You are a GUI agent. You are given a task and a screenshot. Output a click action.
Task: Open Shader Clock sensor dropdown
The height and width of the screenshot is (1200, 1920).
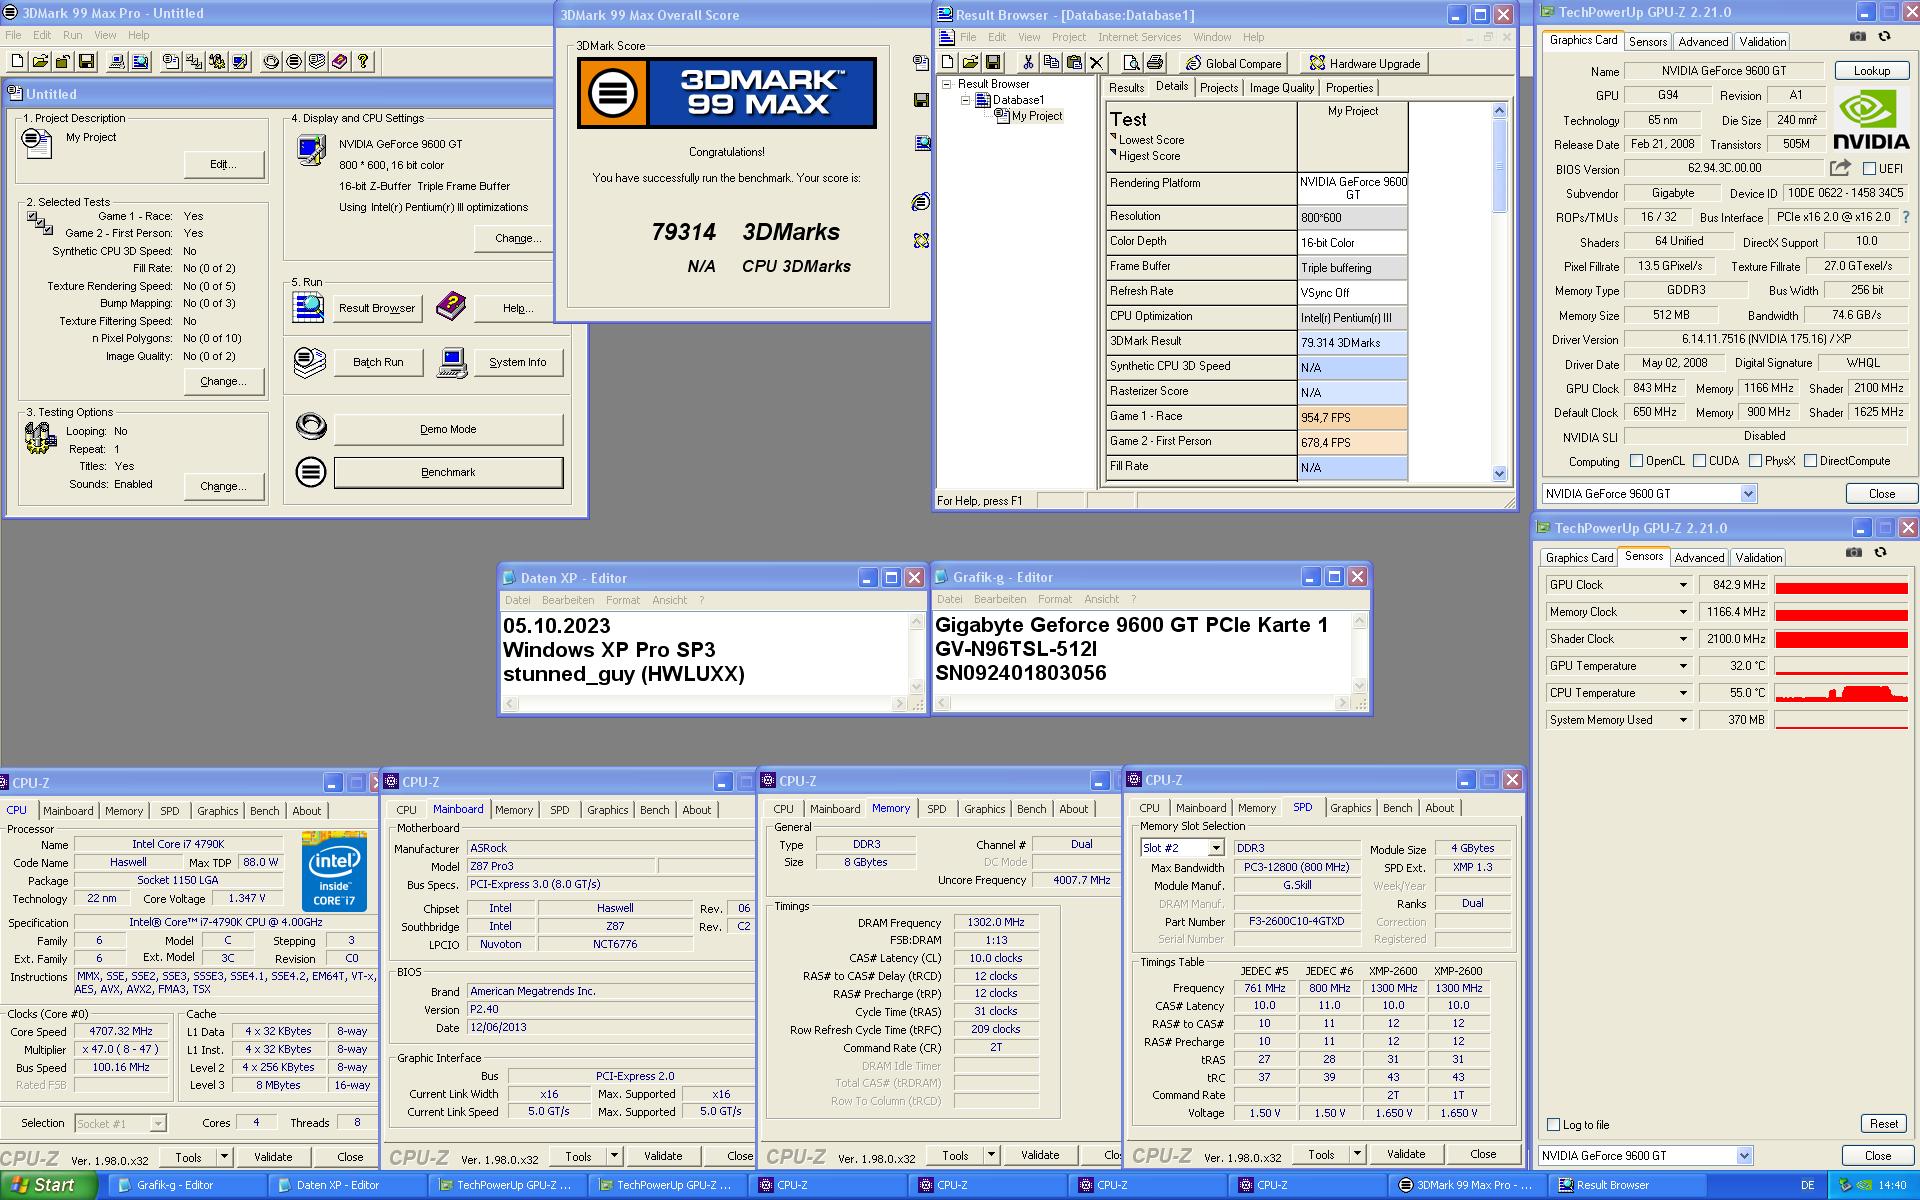click(1682, 639)
